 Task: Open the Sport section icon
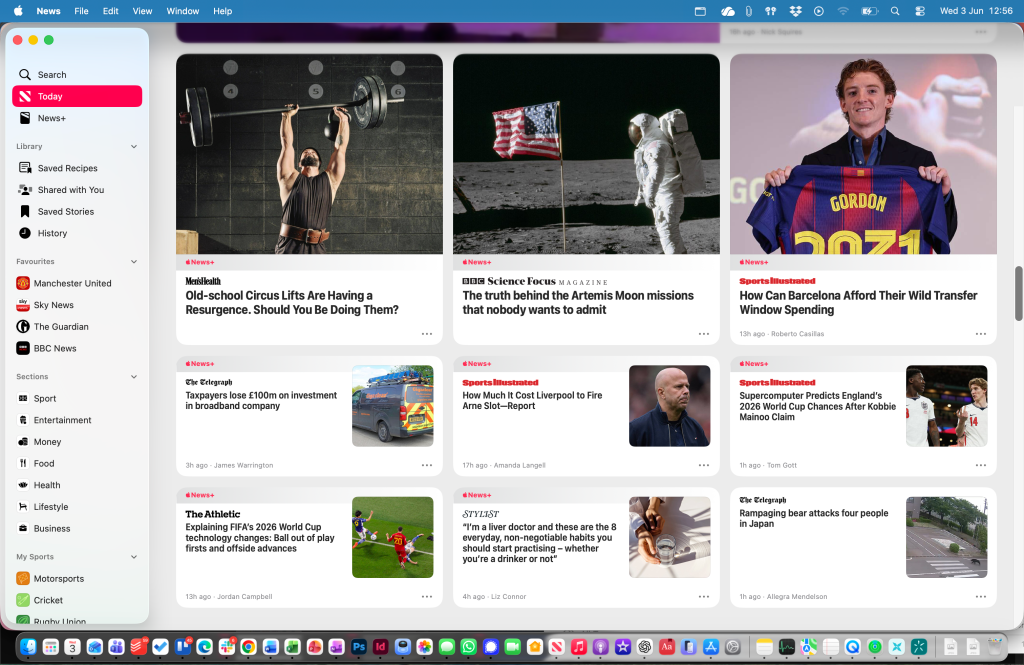(x=23, y=398)
